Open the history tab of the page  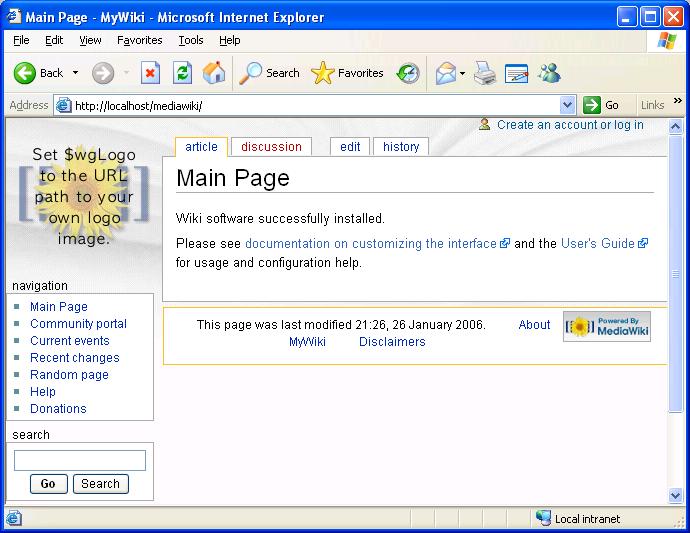coord(401,147)
